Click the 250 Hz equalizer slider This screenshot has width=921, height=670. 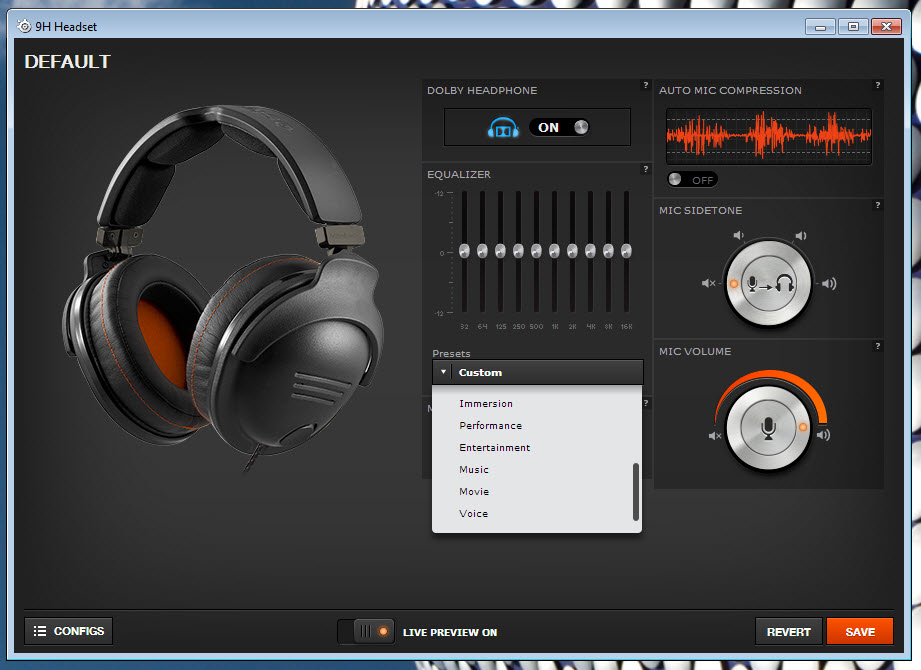[x=518, y=251]
